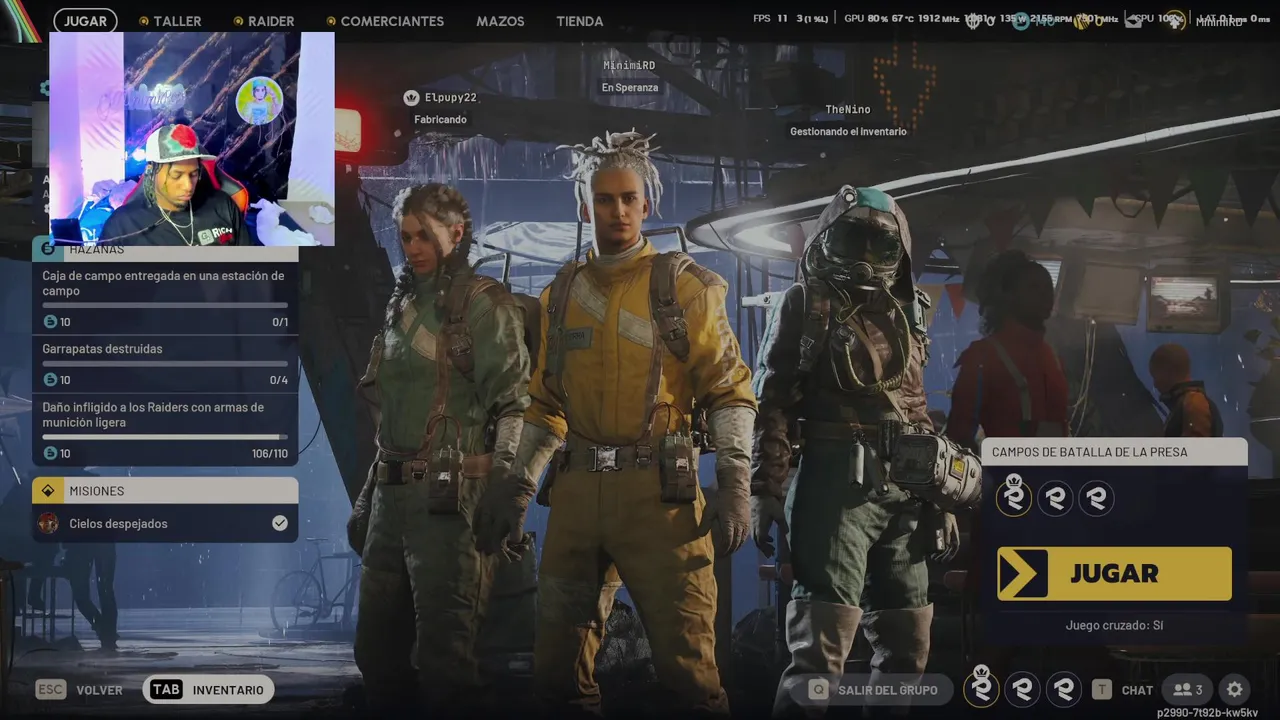This screenshot has height=720, width=1280.
Task: Click the Caja de campo progress bar
Action: [165, 306]
